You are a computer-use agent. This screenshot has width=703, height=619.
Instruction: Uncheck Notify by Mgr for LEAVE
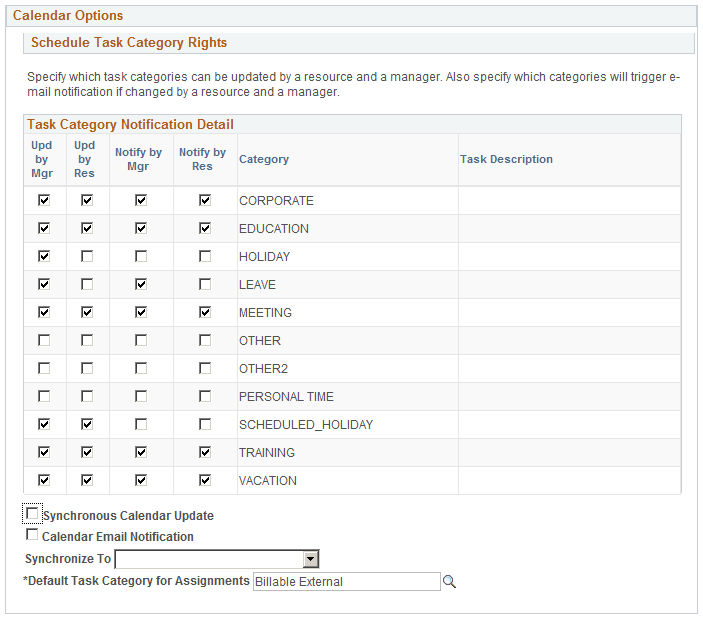point(141,284)
